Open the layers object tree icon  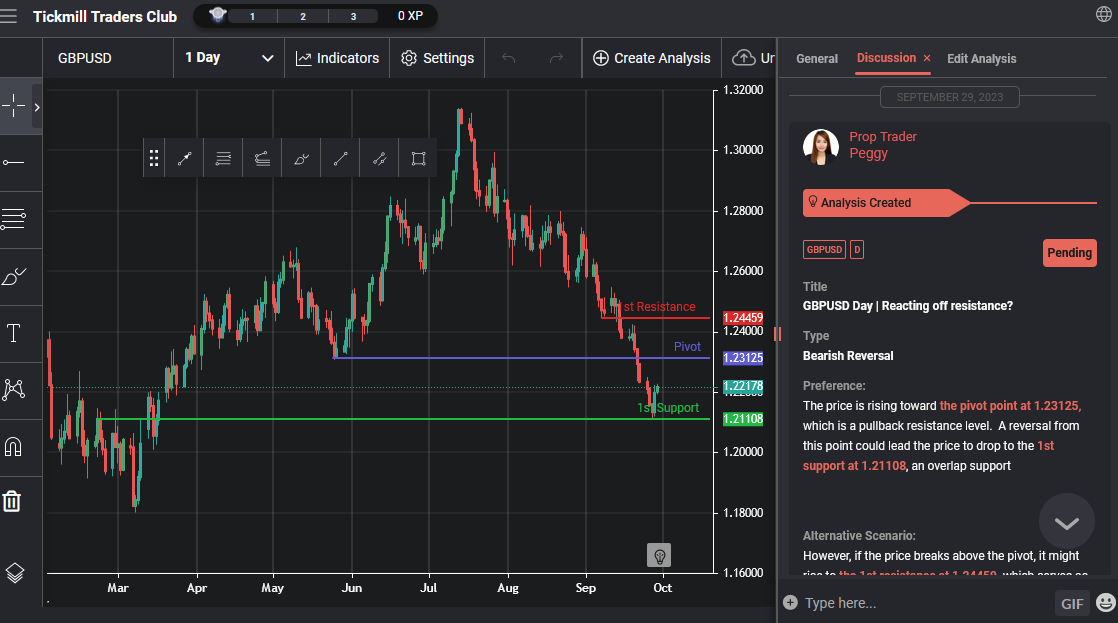coord(14,573)
